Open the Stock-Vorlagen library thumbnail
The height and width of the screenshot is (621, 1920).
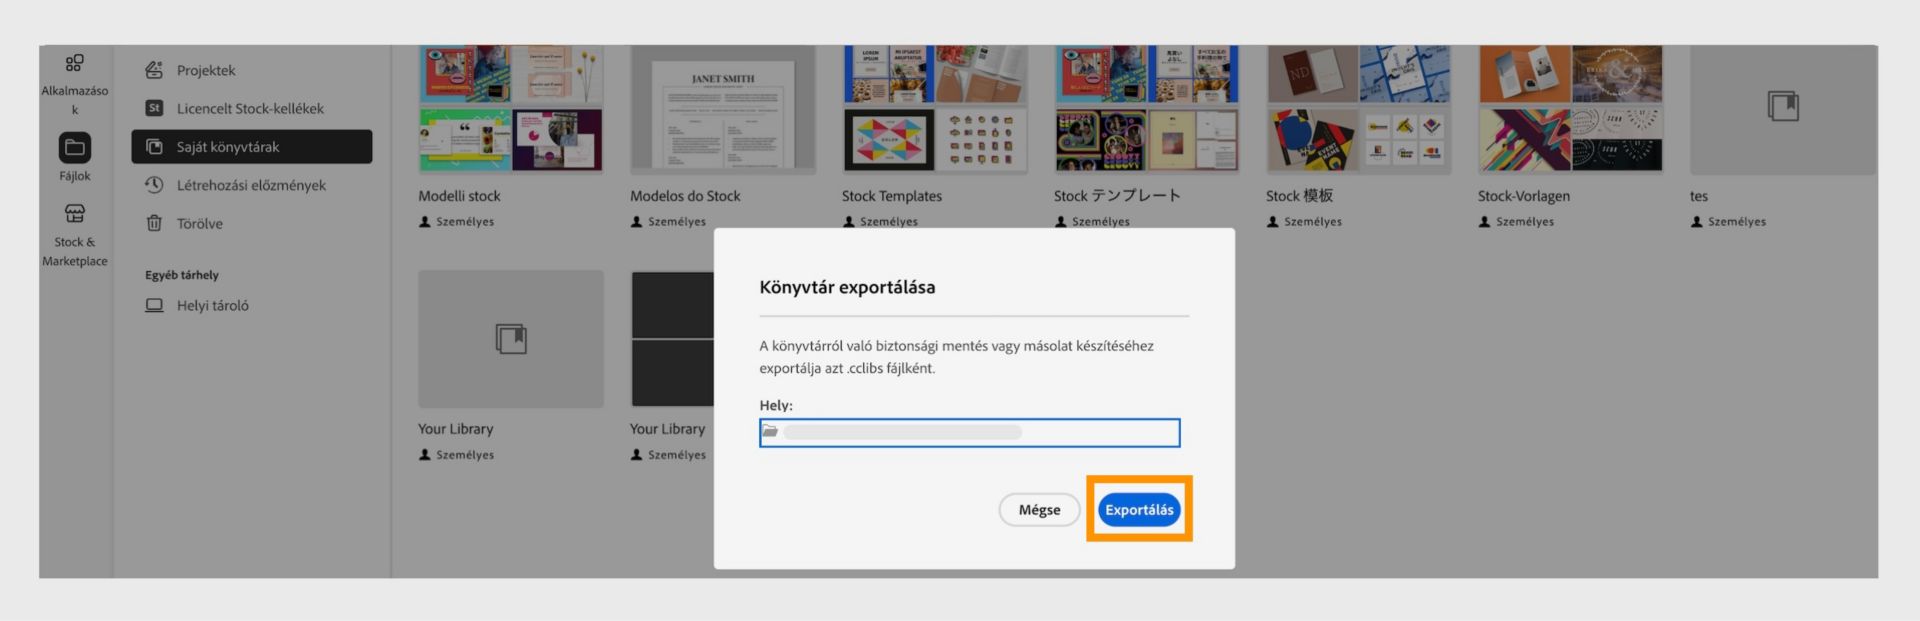coord(1570,109)
